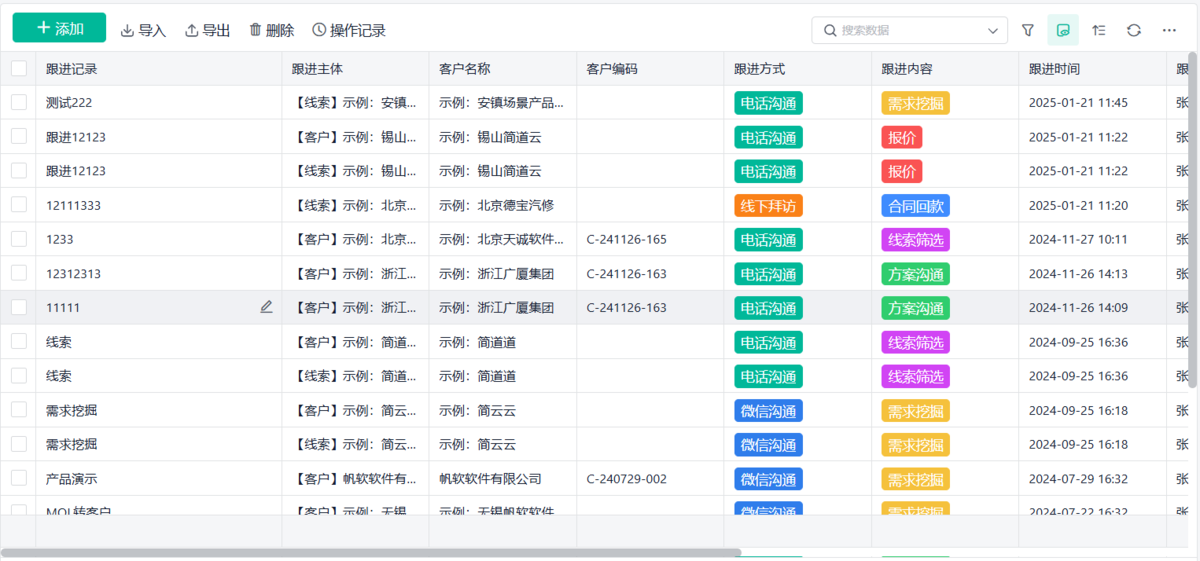Screen dimensions: 1200x561
Task: Open the more options ellipsis menu
Action: point(1169,30)
